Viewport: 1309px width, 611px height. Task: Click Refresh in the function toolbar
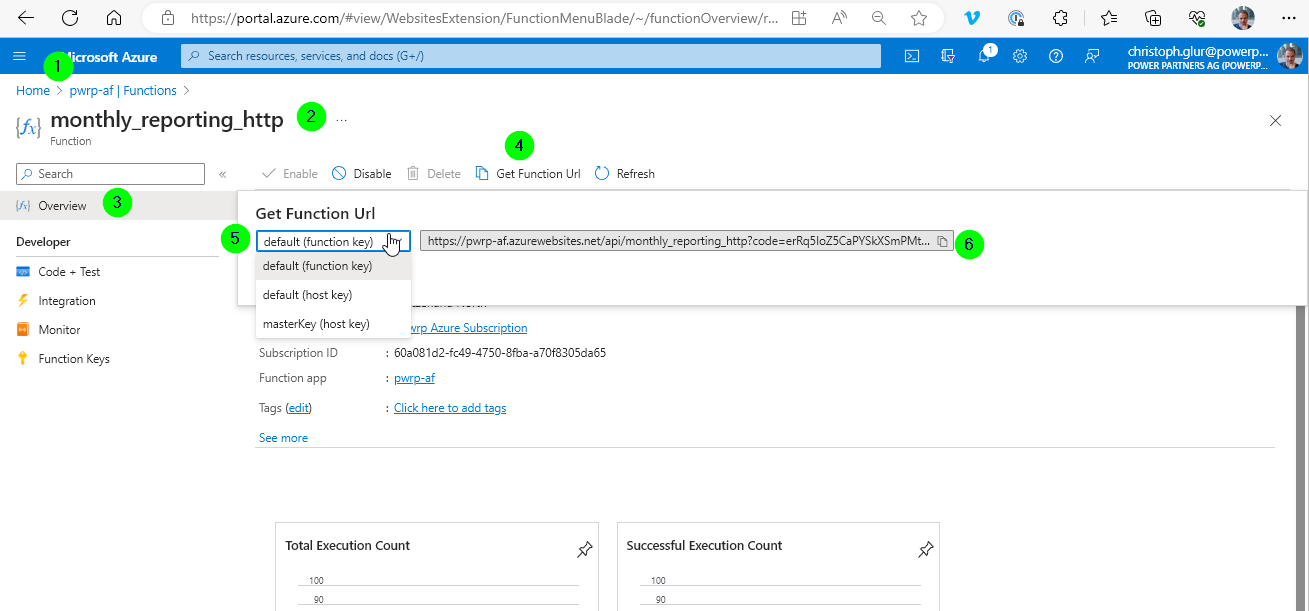coord(625,174)
